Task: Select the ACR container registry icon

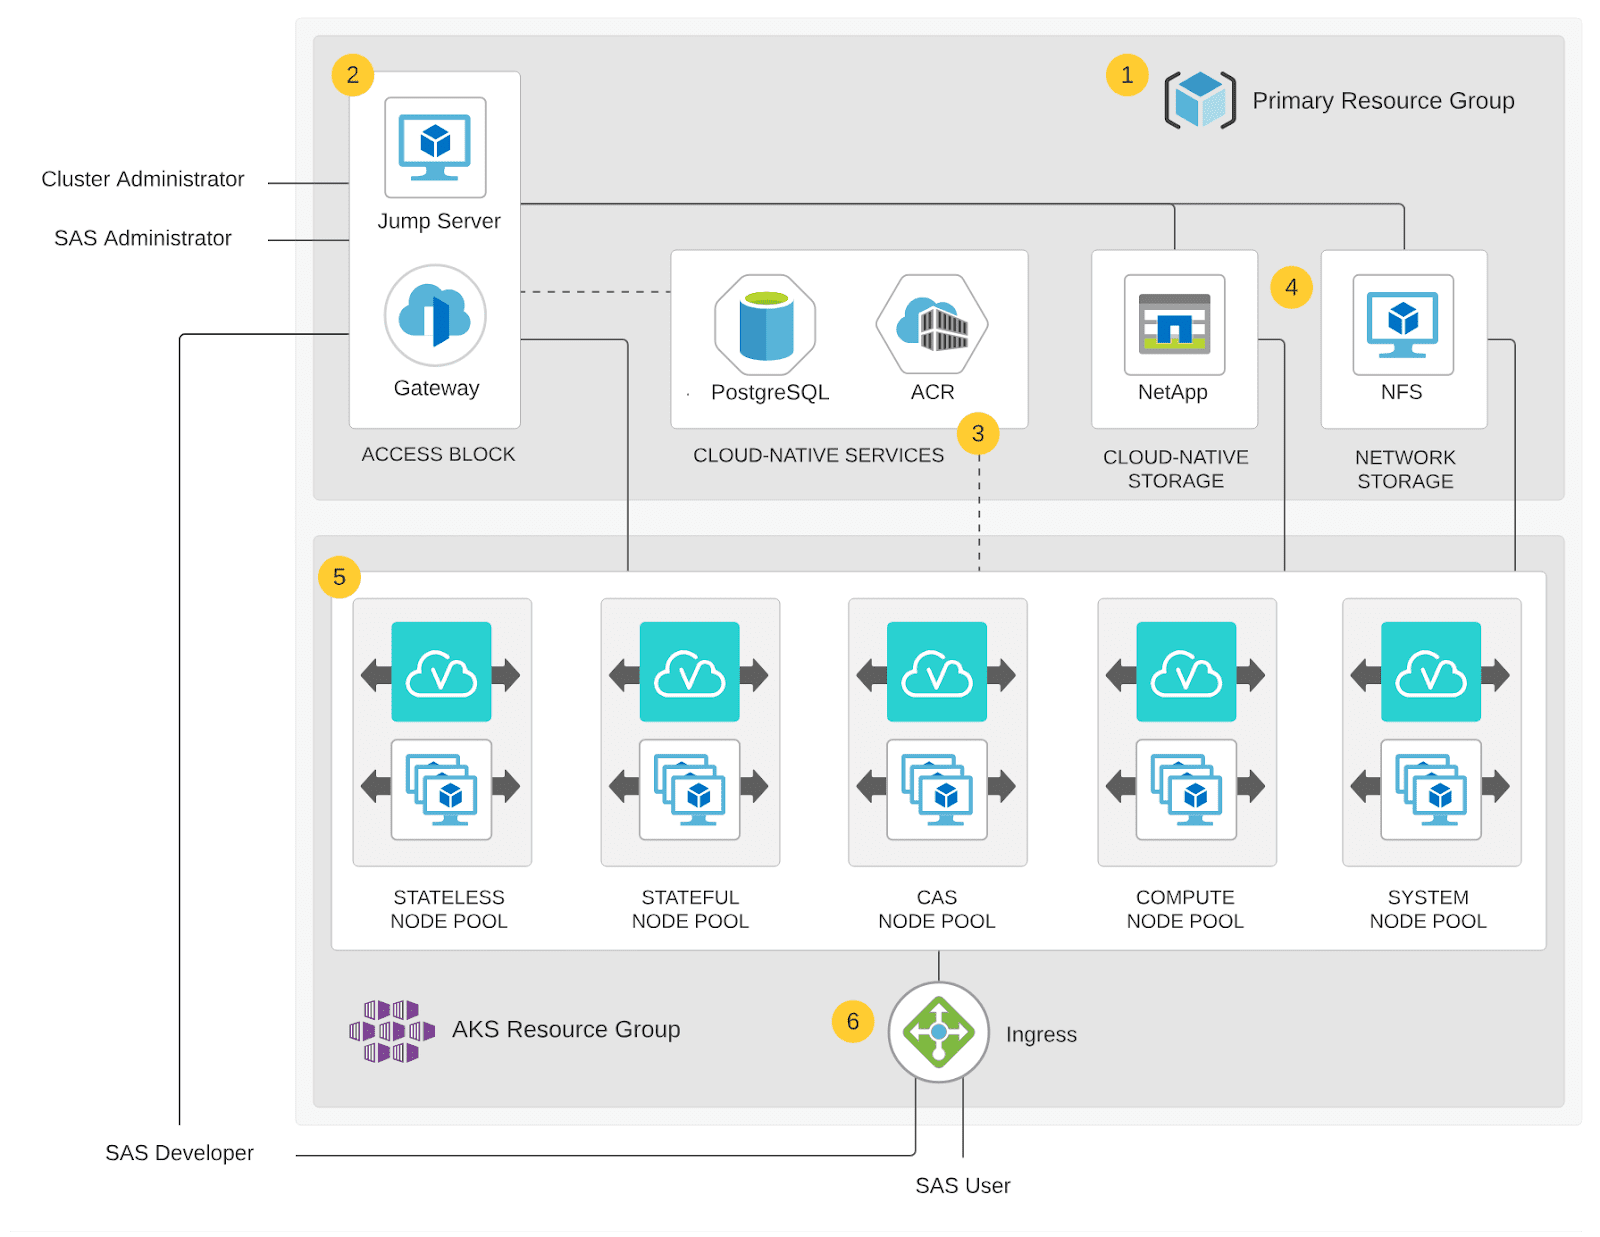Action: (932, 325)
